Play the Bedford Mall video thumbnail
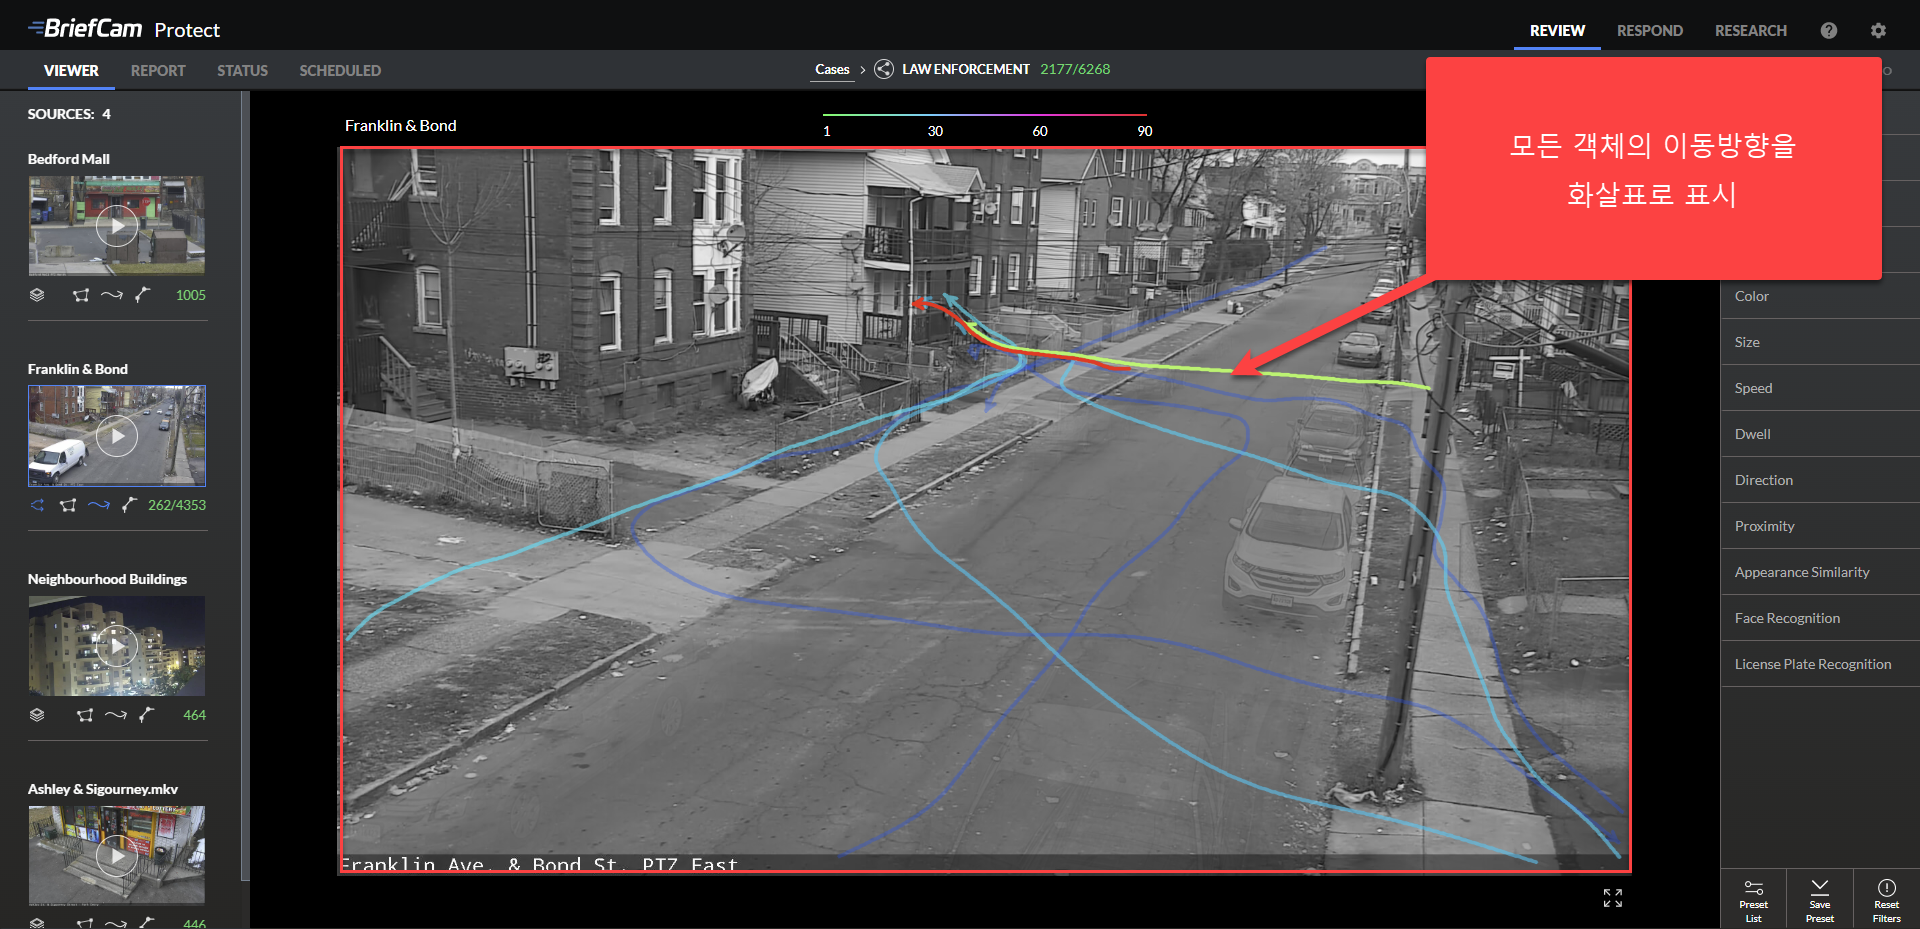 [117, 226]
